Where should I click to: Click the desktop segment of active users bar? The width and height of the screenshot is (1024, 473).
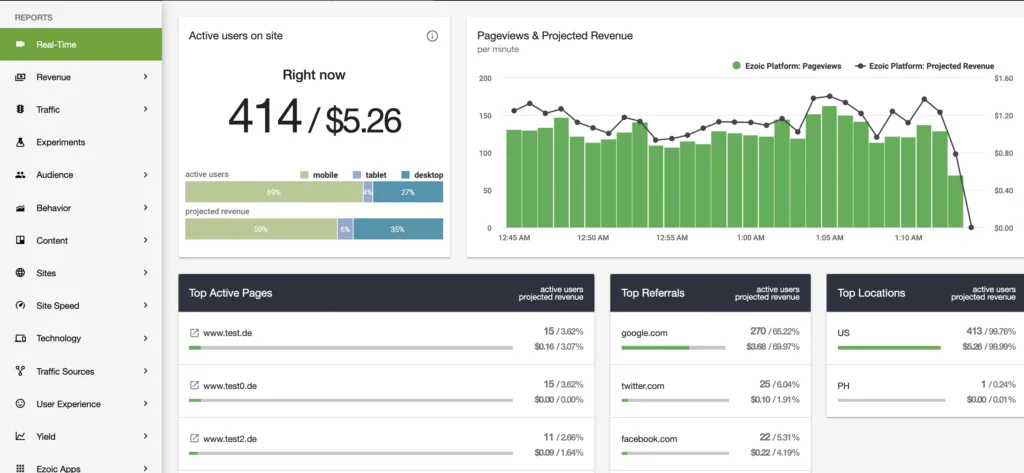pos(408,191)
